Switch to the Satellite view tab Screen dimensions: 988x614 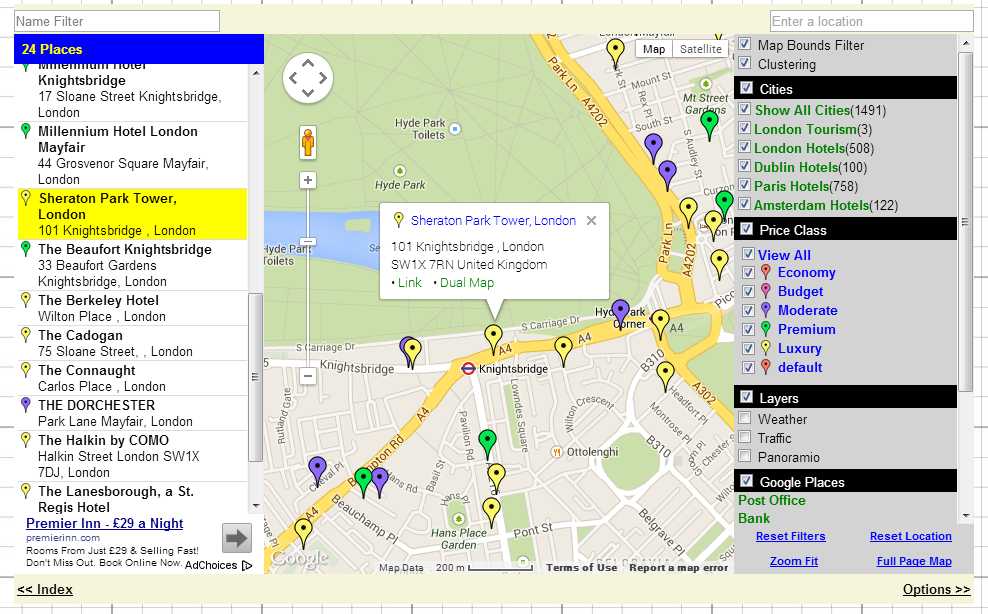pyautogui.click(x=701, y=49)
